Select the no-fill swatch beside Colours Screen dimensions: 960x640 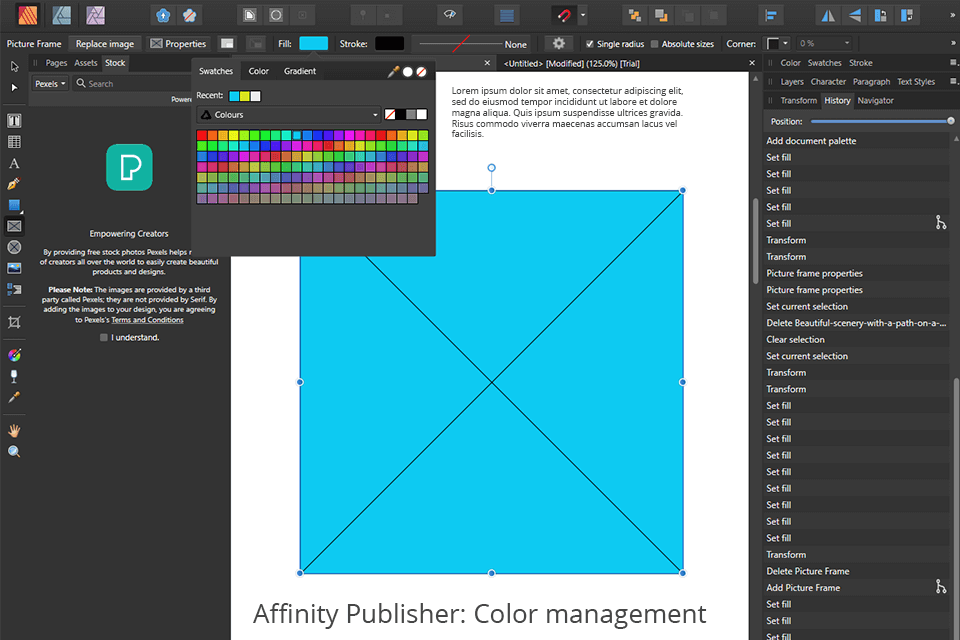coord(390,115)
